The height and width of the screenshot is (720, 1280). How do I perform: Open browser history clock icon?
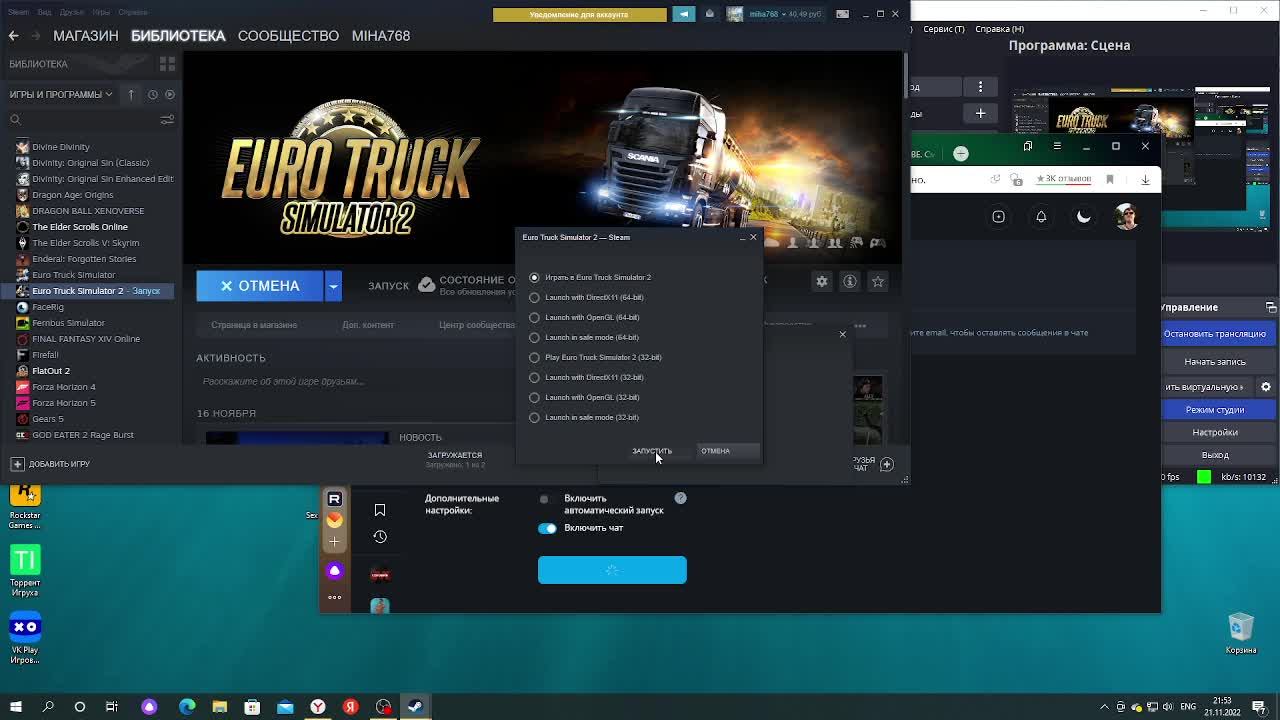tap(380, 537)
